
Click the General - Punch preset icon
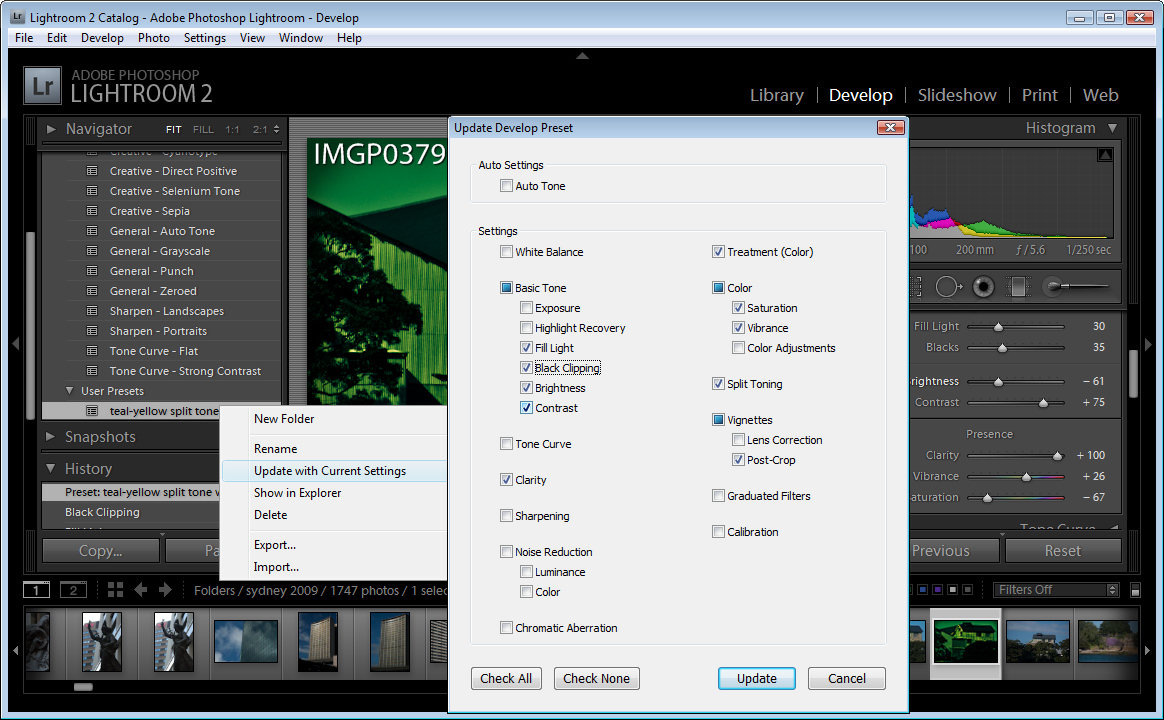[92, 271]
